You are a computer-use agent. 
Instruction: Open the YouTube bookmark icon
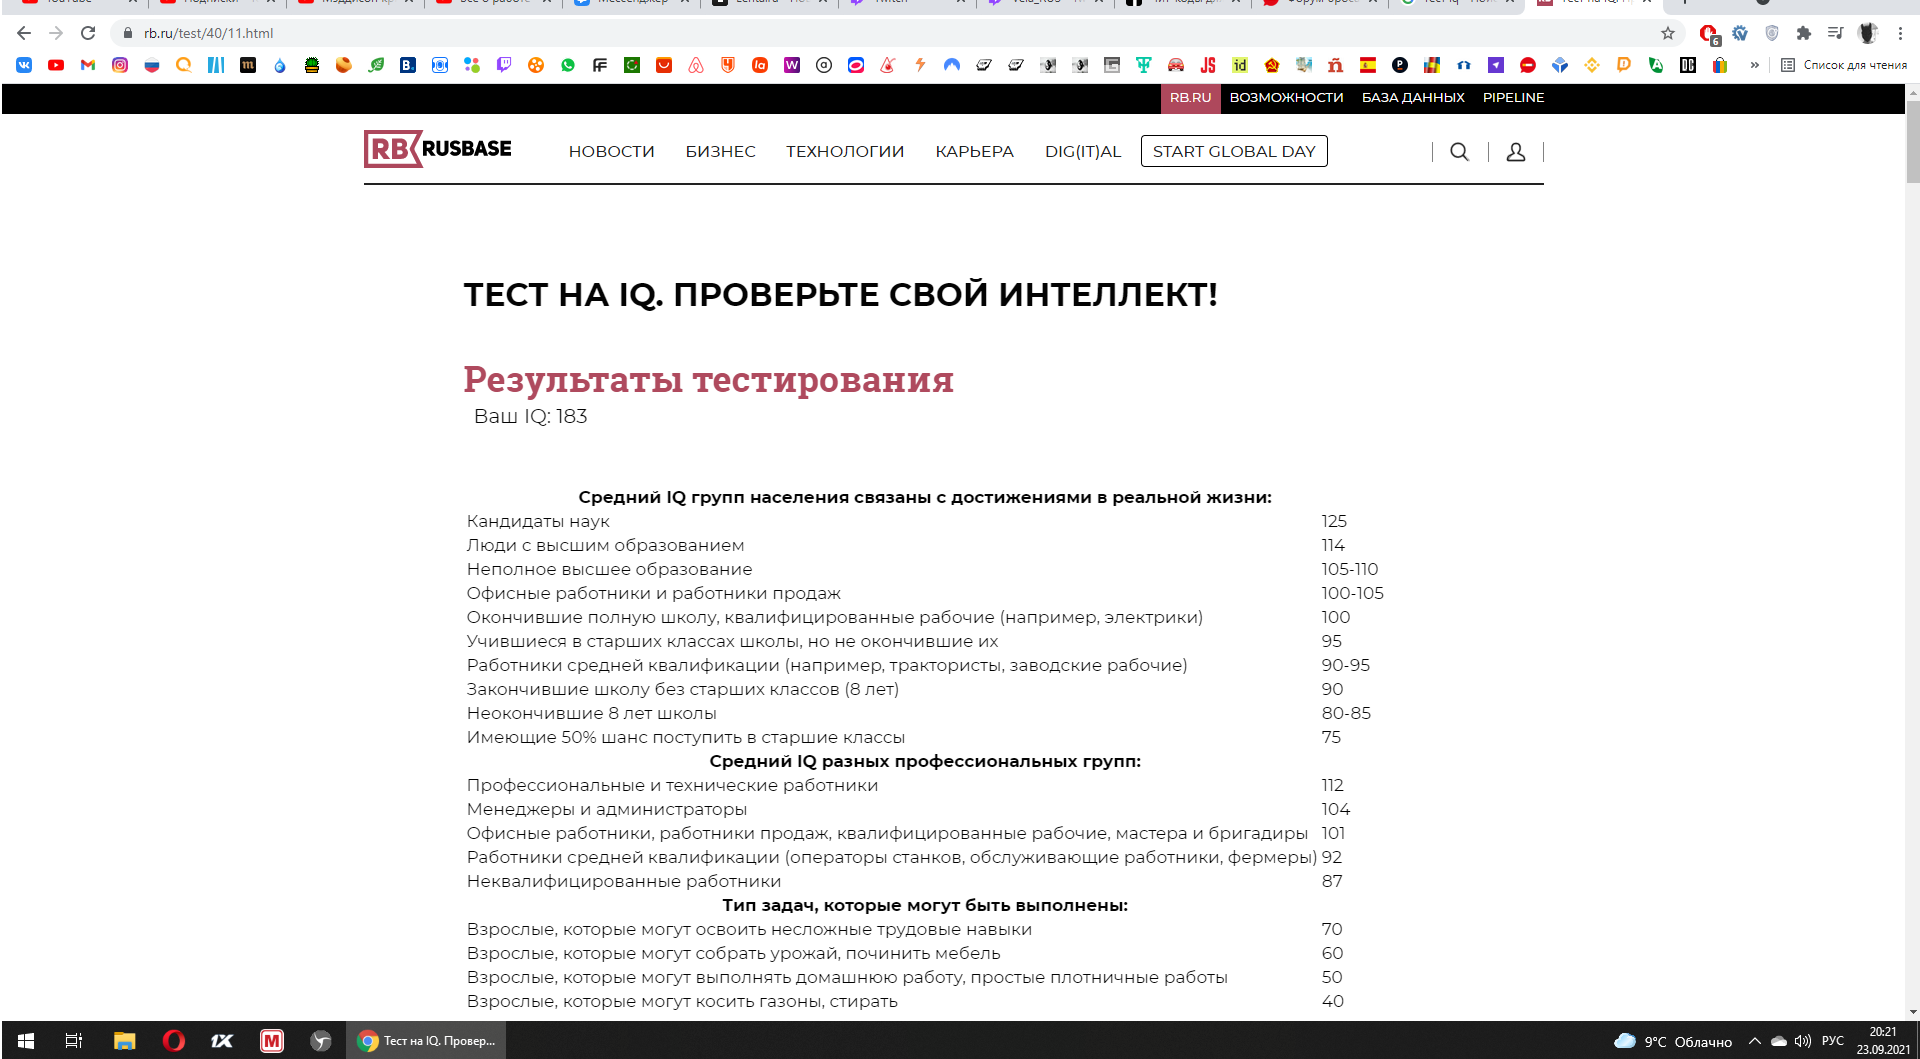tap(56, 65)
